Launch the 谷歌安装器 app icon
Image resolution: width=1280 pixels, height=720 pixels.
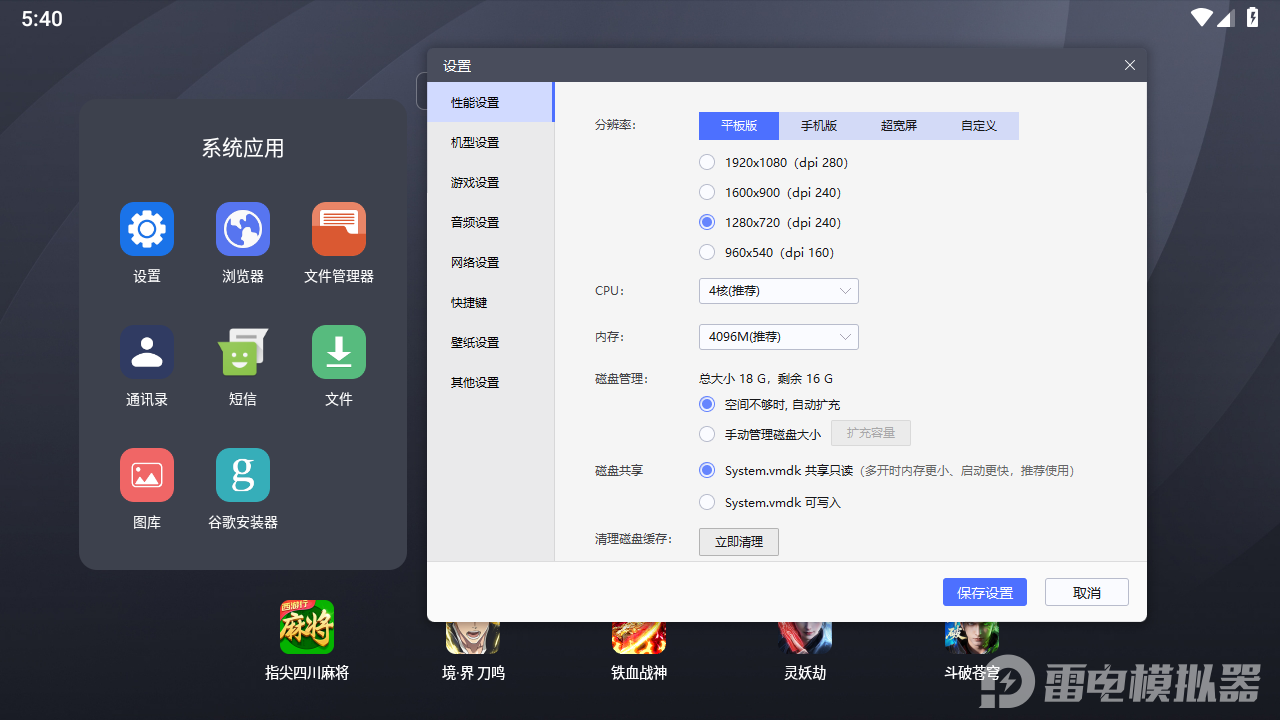click(243, 475)
